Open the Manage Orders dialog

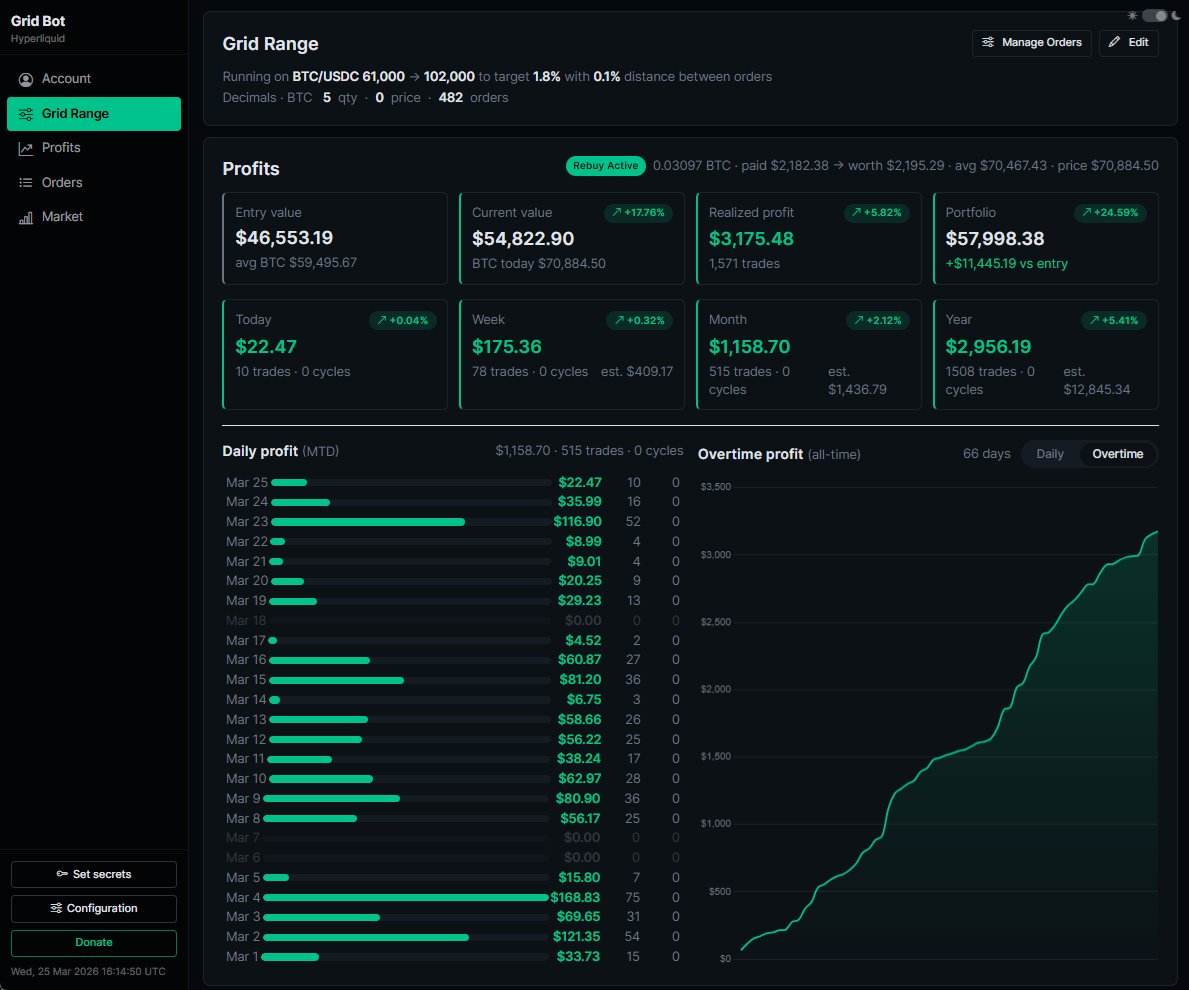[1031, 43]
